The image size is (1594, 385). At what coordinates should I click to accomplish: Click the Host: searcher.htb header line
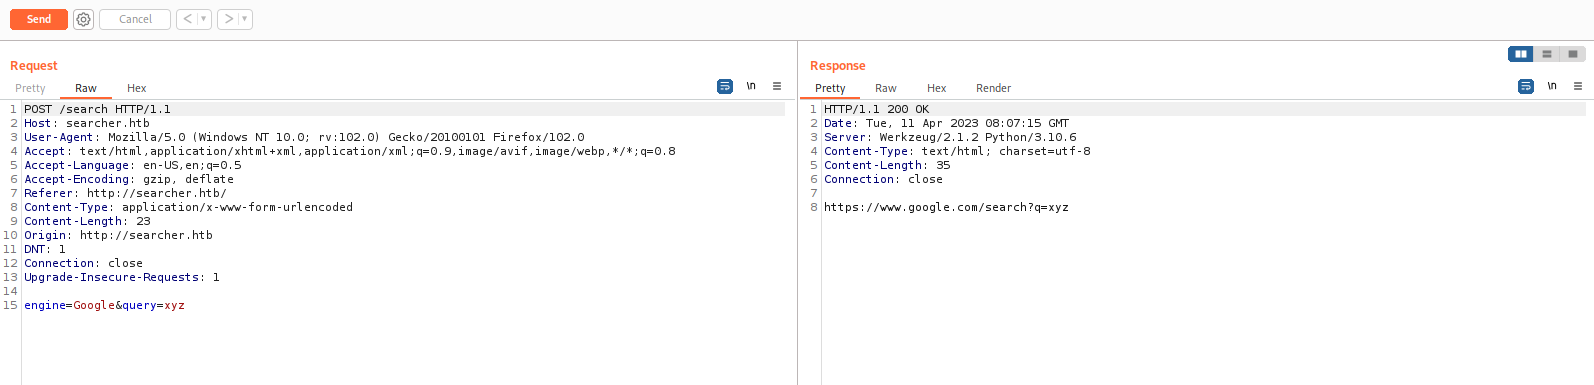click(x=87, y=123)
